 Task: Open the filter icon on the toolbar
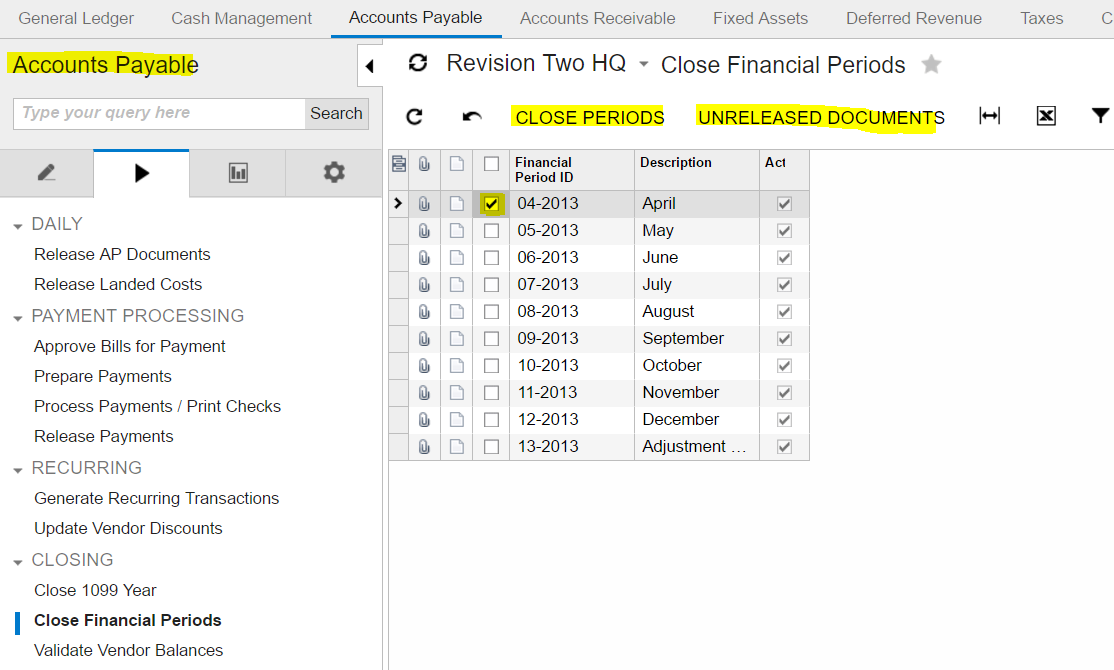pos(1100,115)
